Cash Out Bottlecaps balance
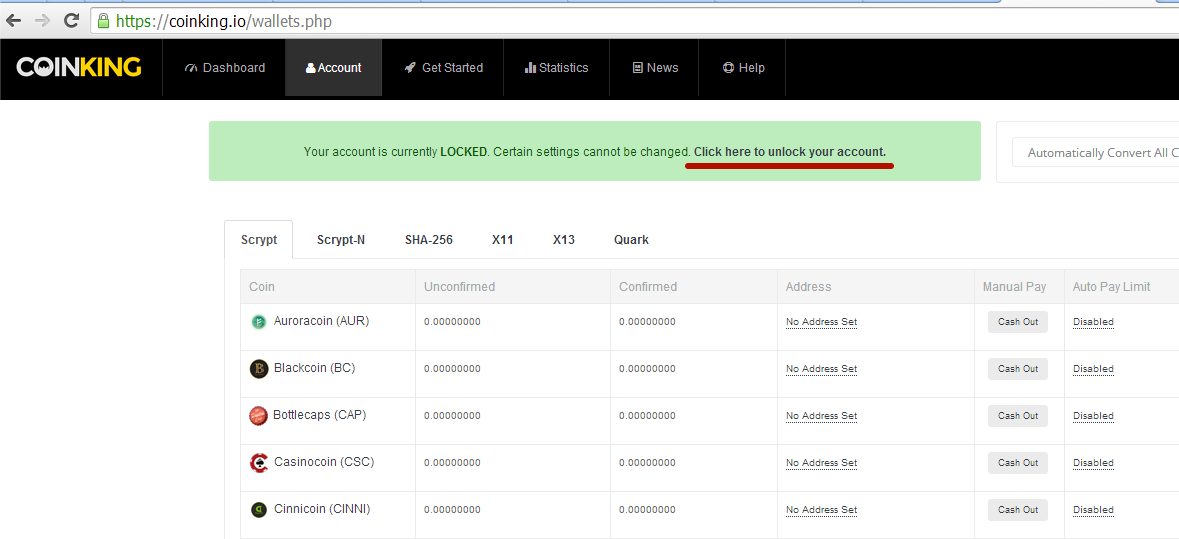 click(1017, 416)
